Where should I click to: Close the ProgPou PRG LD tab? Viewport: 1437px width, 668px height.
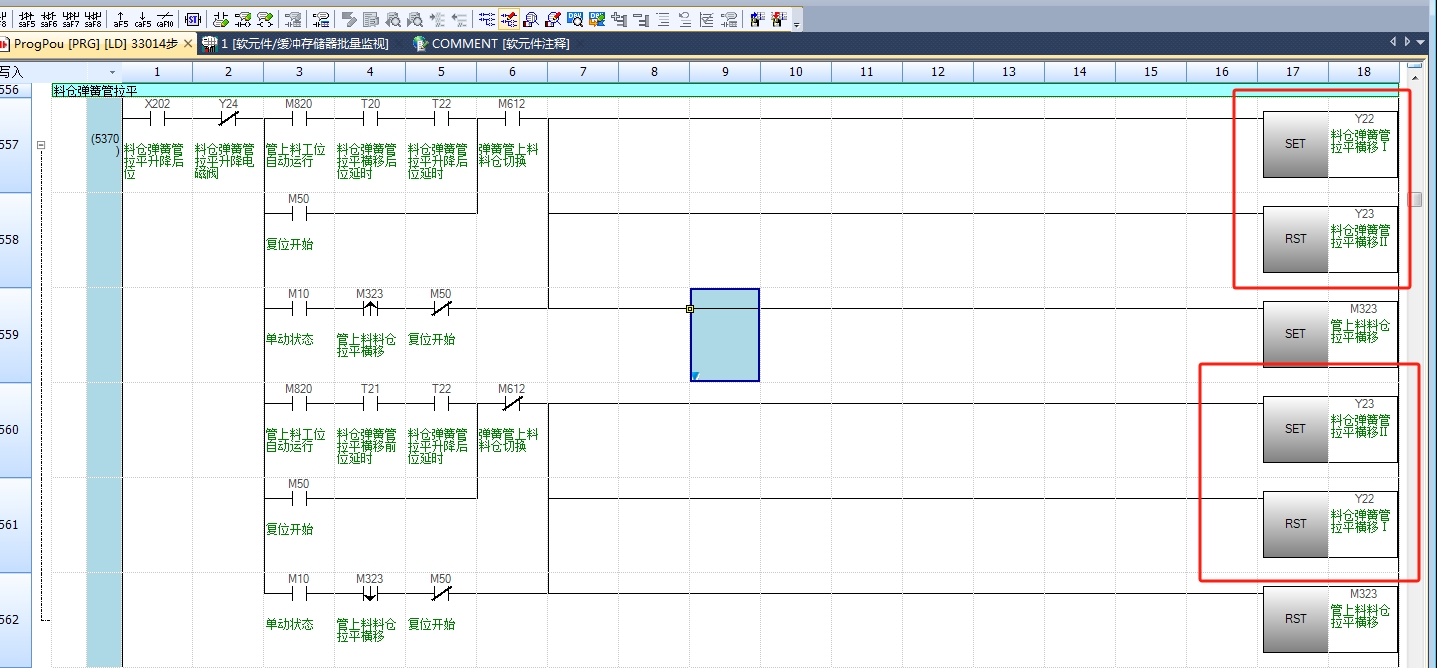pos(187,44)
